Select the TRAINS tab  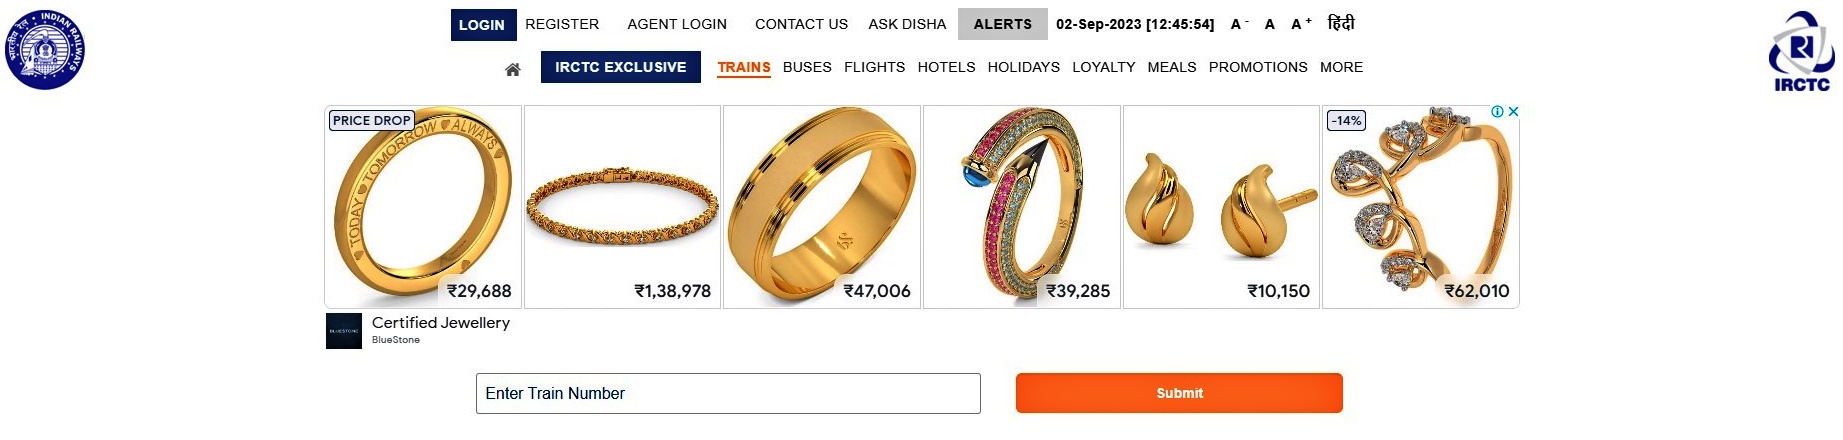click(744, 67)
